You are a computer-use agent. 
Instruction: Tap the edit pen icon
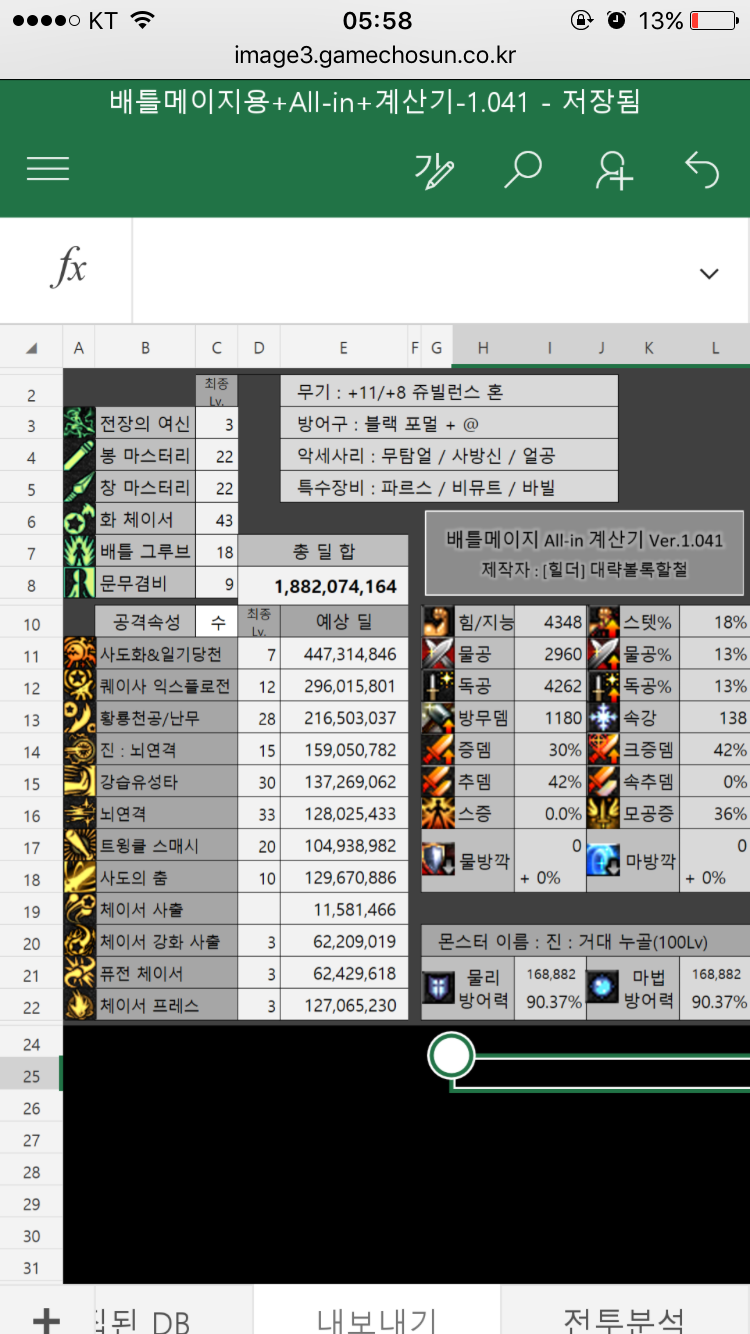[432, 170]
